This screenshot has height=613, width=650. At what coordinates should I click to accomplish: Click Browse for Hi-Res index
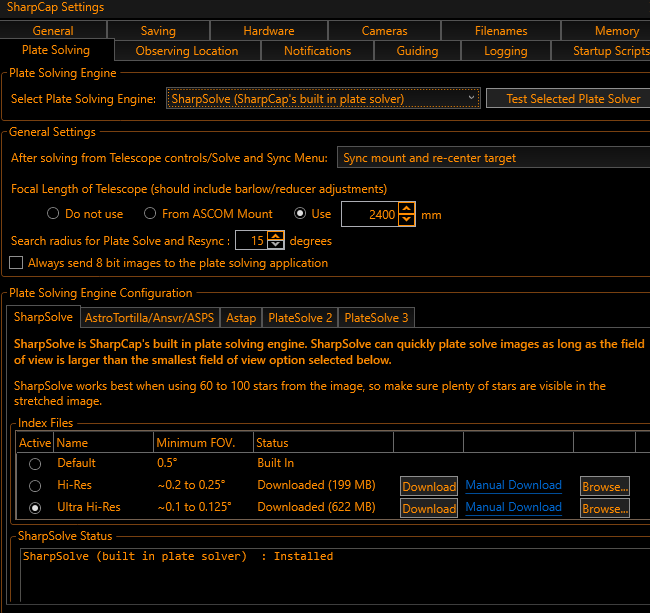[x=605, y=486]
